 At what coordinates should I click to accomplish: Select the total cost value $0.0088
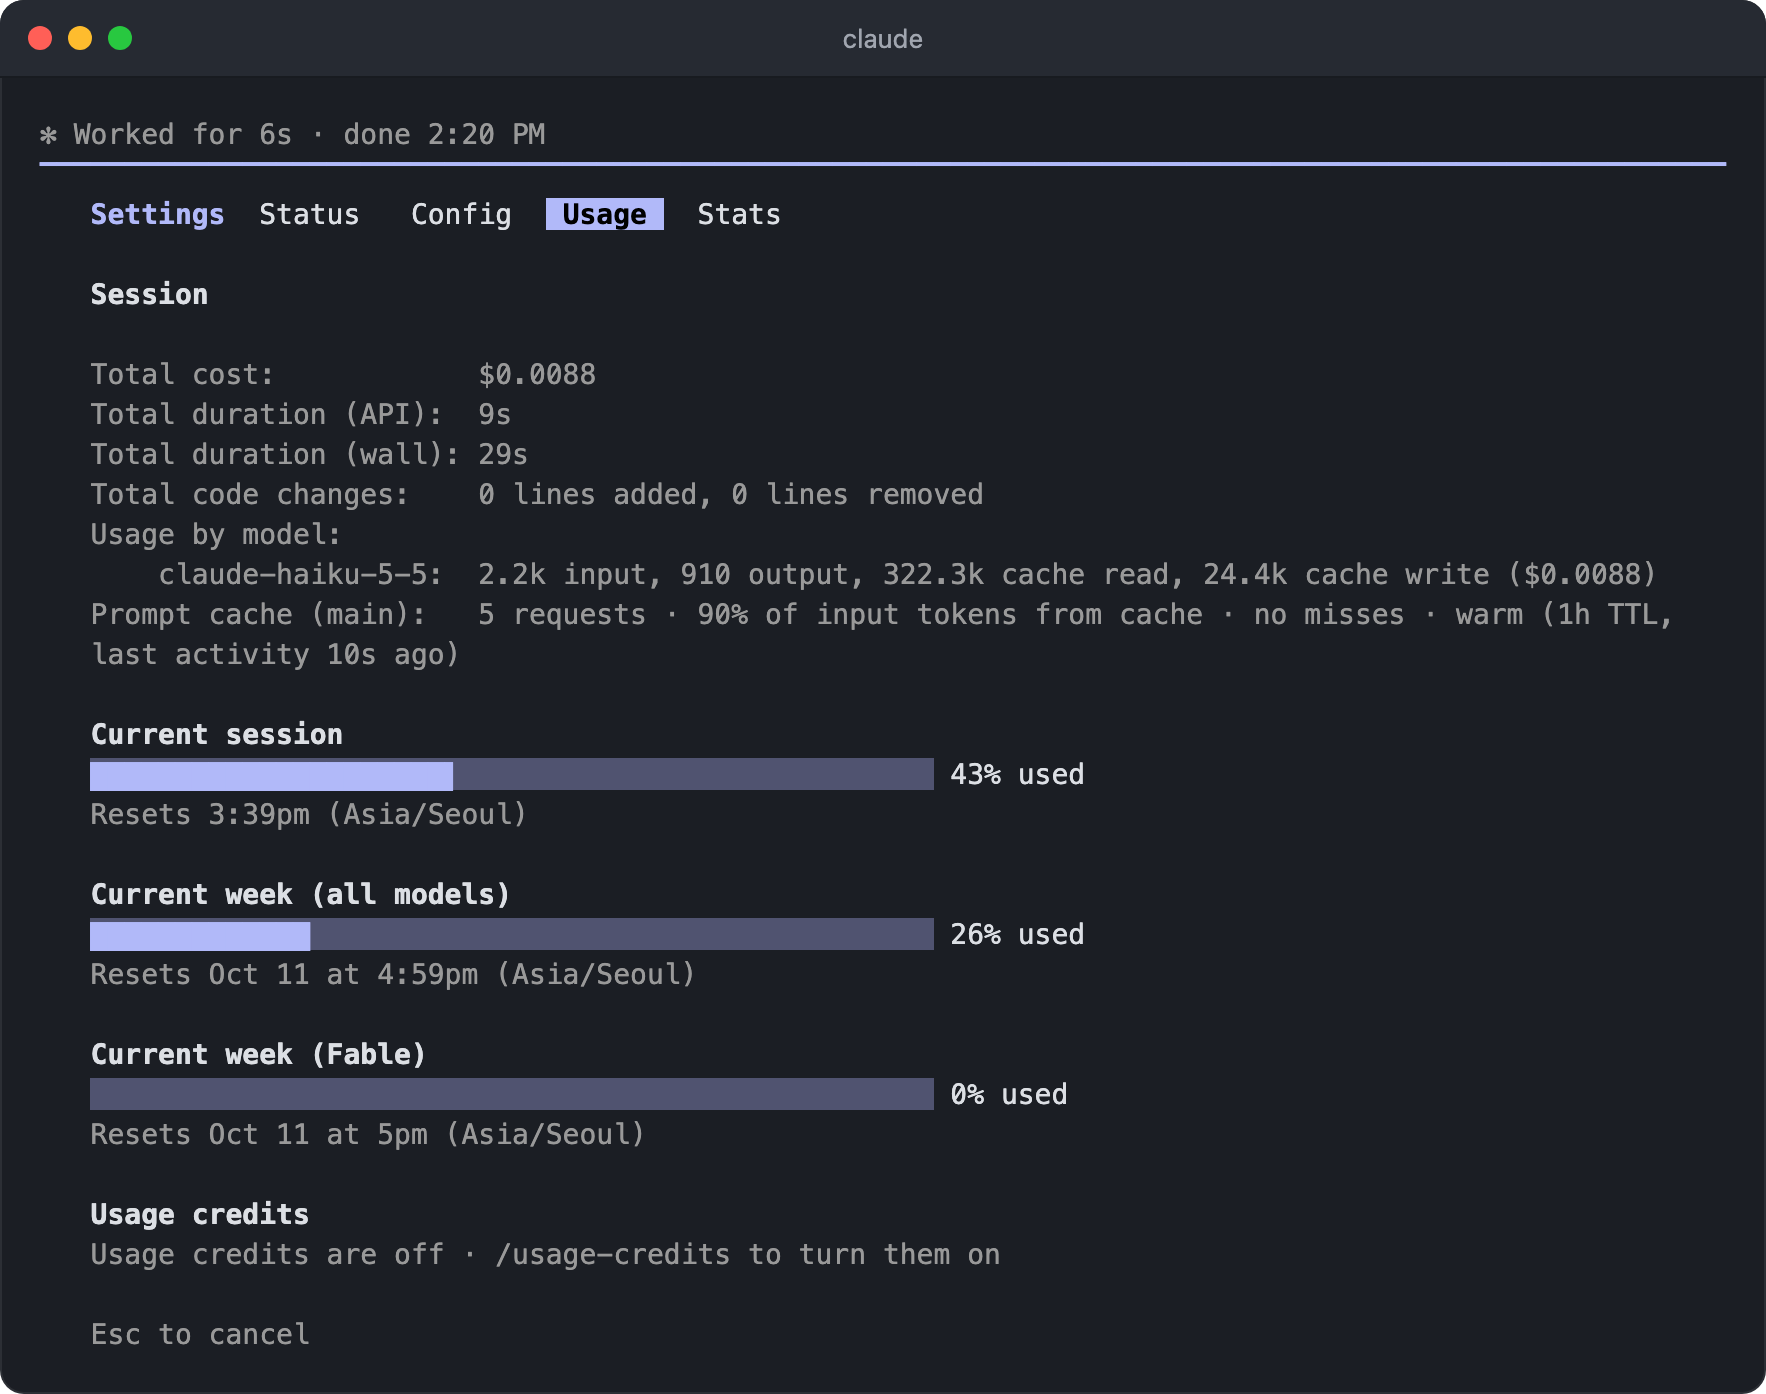(x=537, y=374)
